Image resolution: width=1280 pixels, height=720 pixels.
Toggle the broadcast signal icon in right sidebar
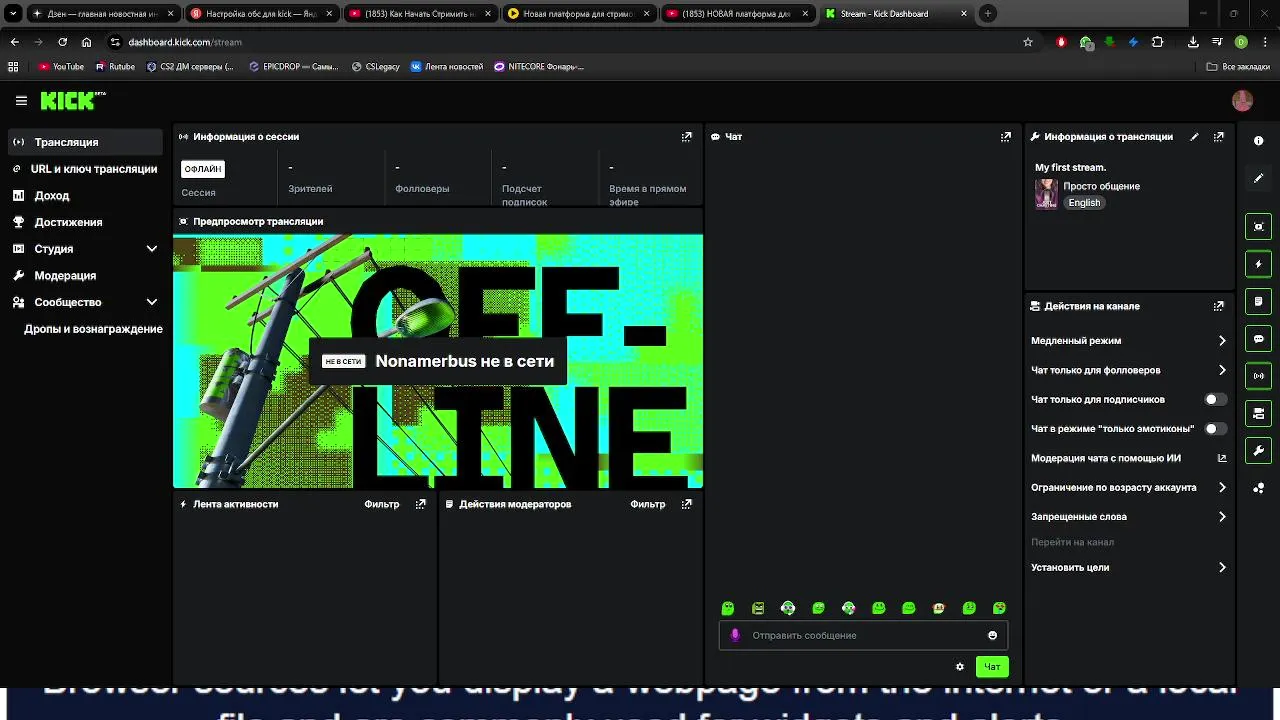pyautogui.click(x=1258, y=376)
